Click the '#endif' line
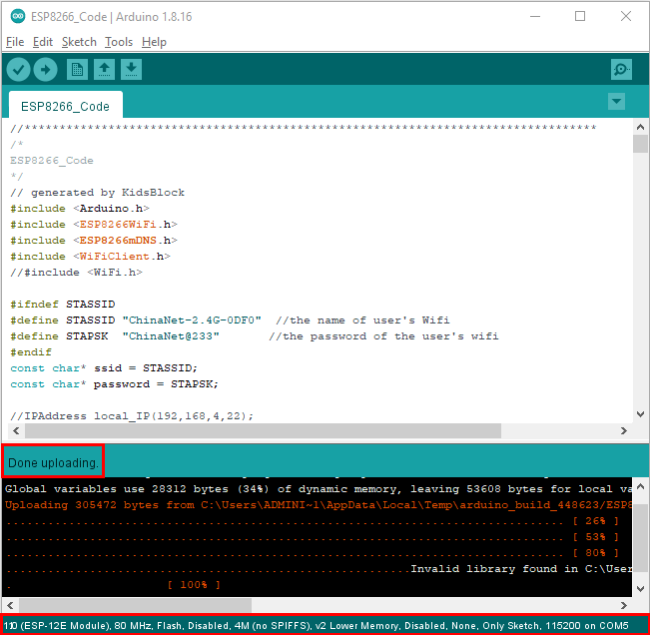Screen dimensions: 650x635 31,352
